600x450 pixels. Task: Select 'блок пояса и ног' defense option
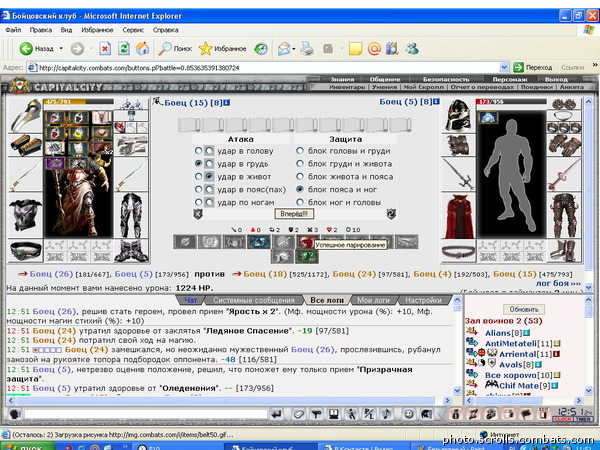(300, 189)
